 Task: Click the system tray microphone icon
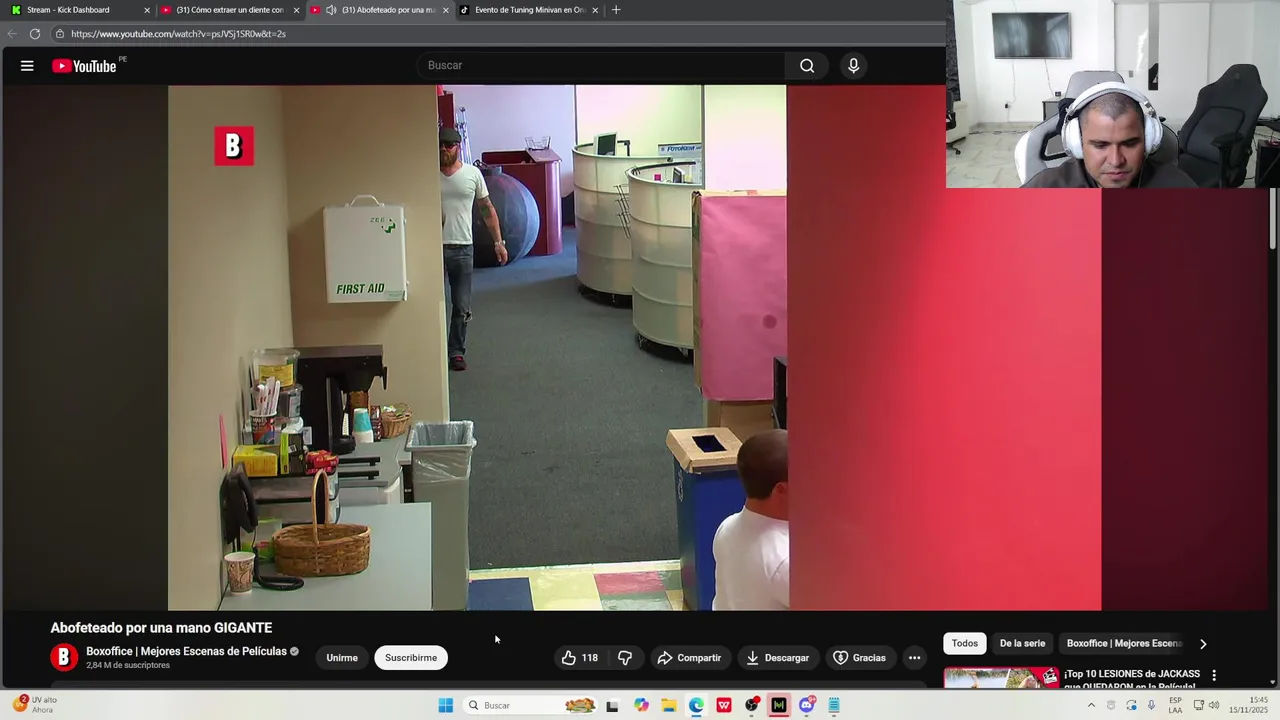[1151, 706]
